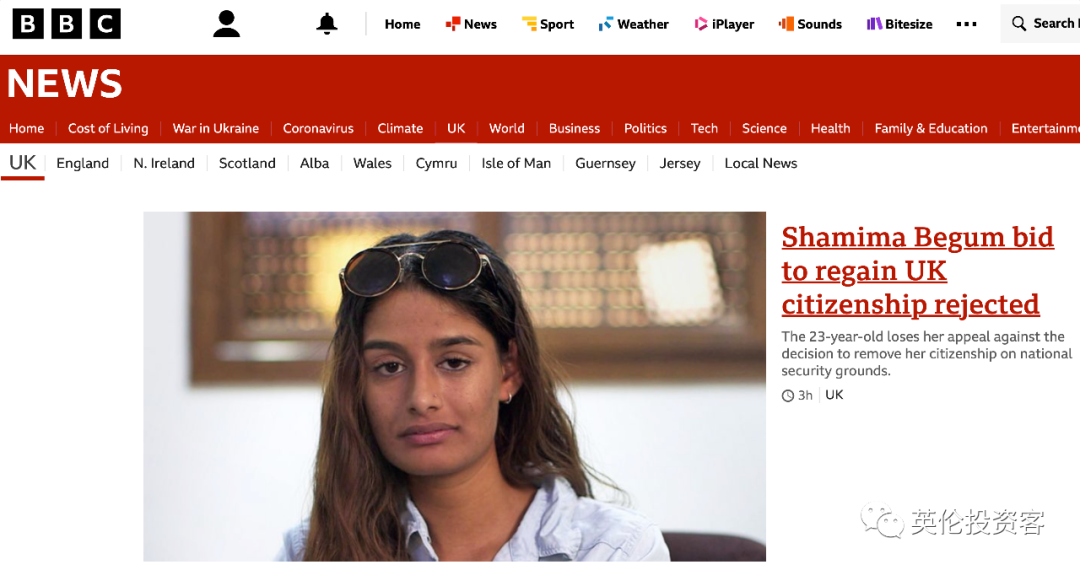Select the Cost of Living section
Screen dimensions: 1080x570
(x=108, y=128)
